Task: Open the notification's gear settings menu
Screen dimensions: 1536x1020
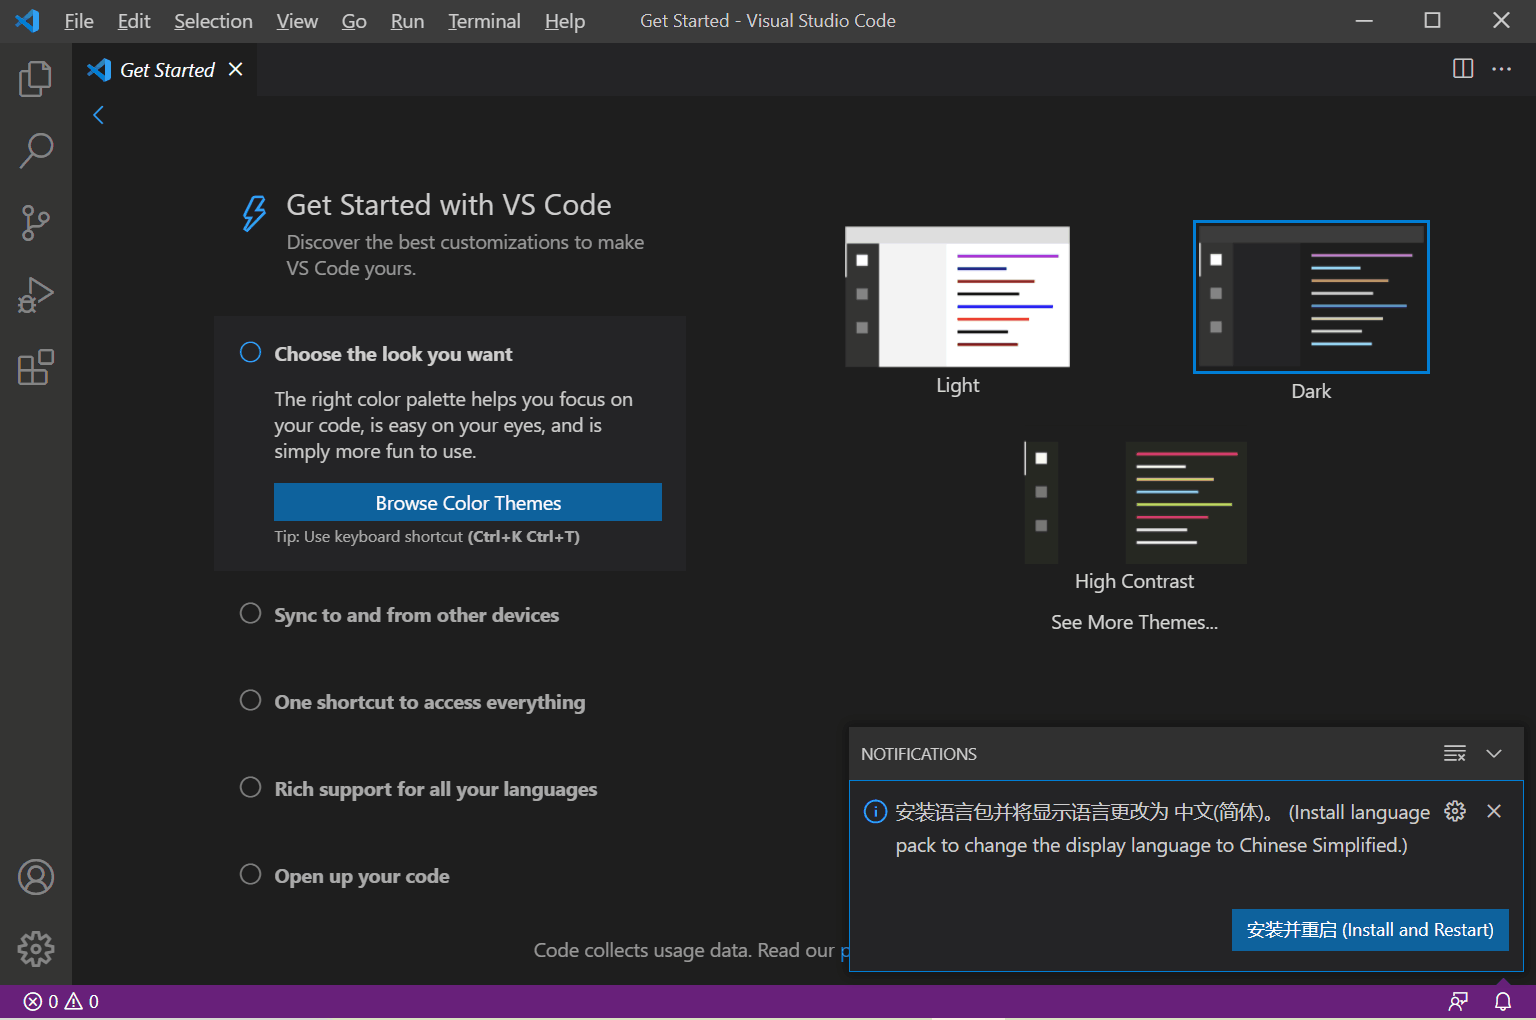Action: pos(1455,811)
